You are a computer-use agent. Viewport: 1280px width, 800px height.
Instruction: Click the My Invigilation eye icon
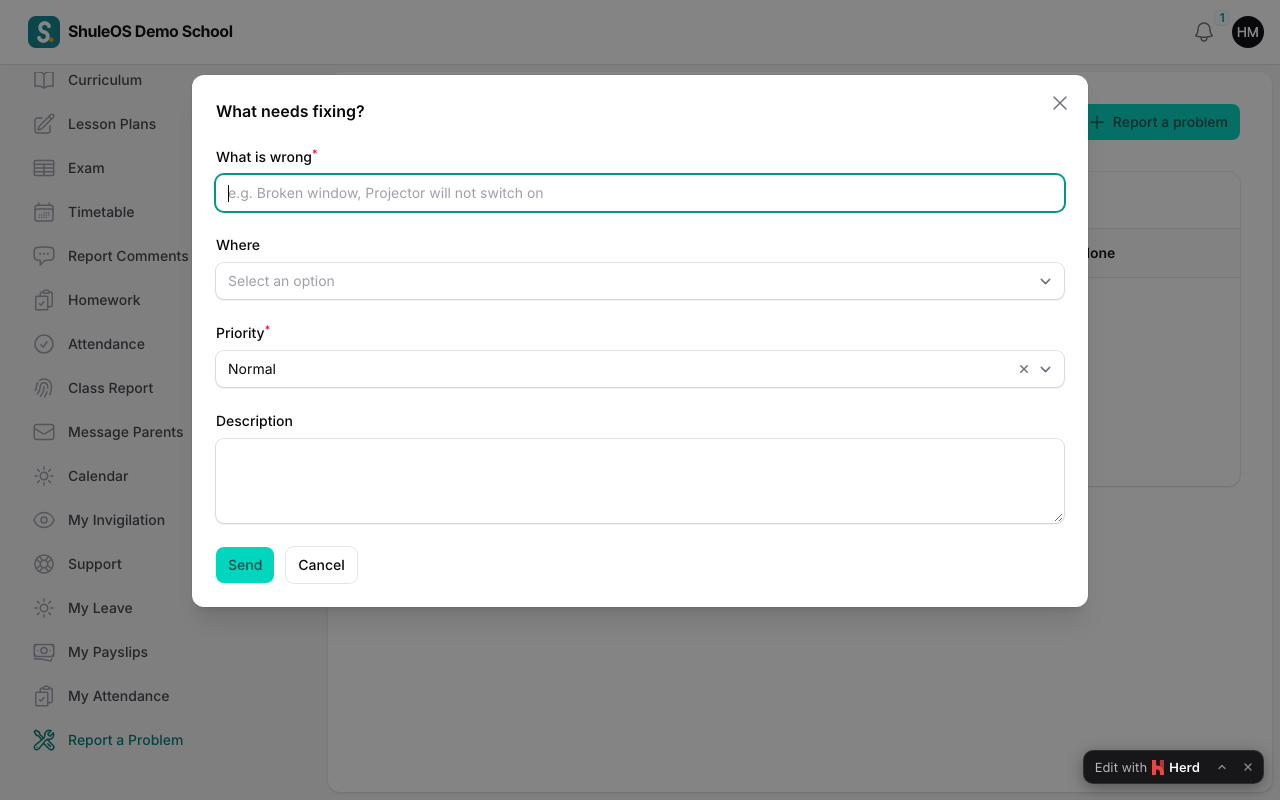pyautogui.click(x=44, y=520)
